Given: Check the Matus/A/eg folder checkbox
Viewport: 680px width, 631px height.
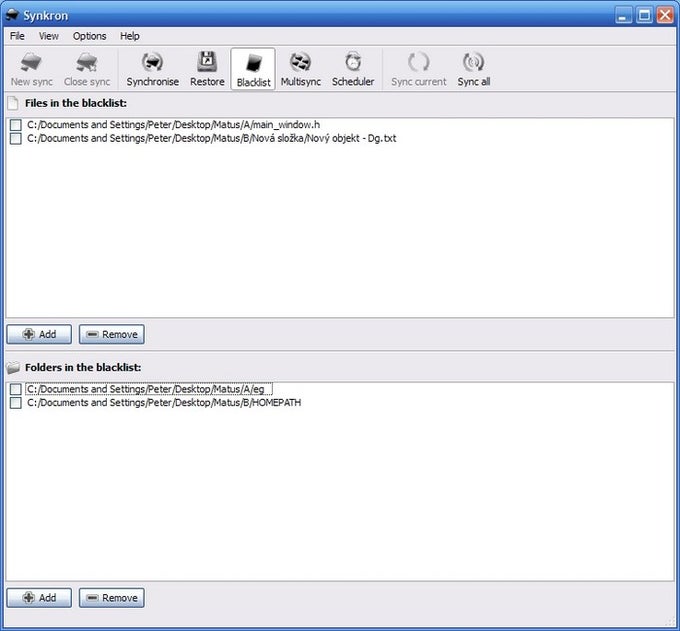Looking at the screenshot, I should 16,389.
